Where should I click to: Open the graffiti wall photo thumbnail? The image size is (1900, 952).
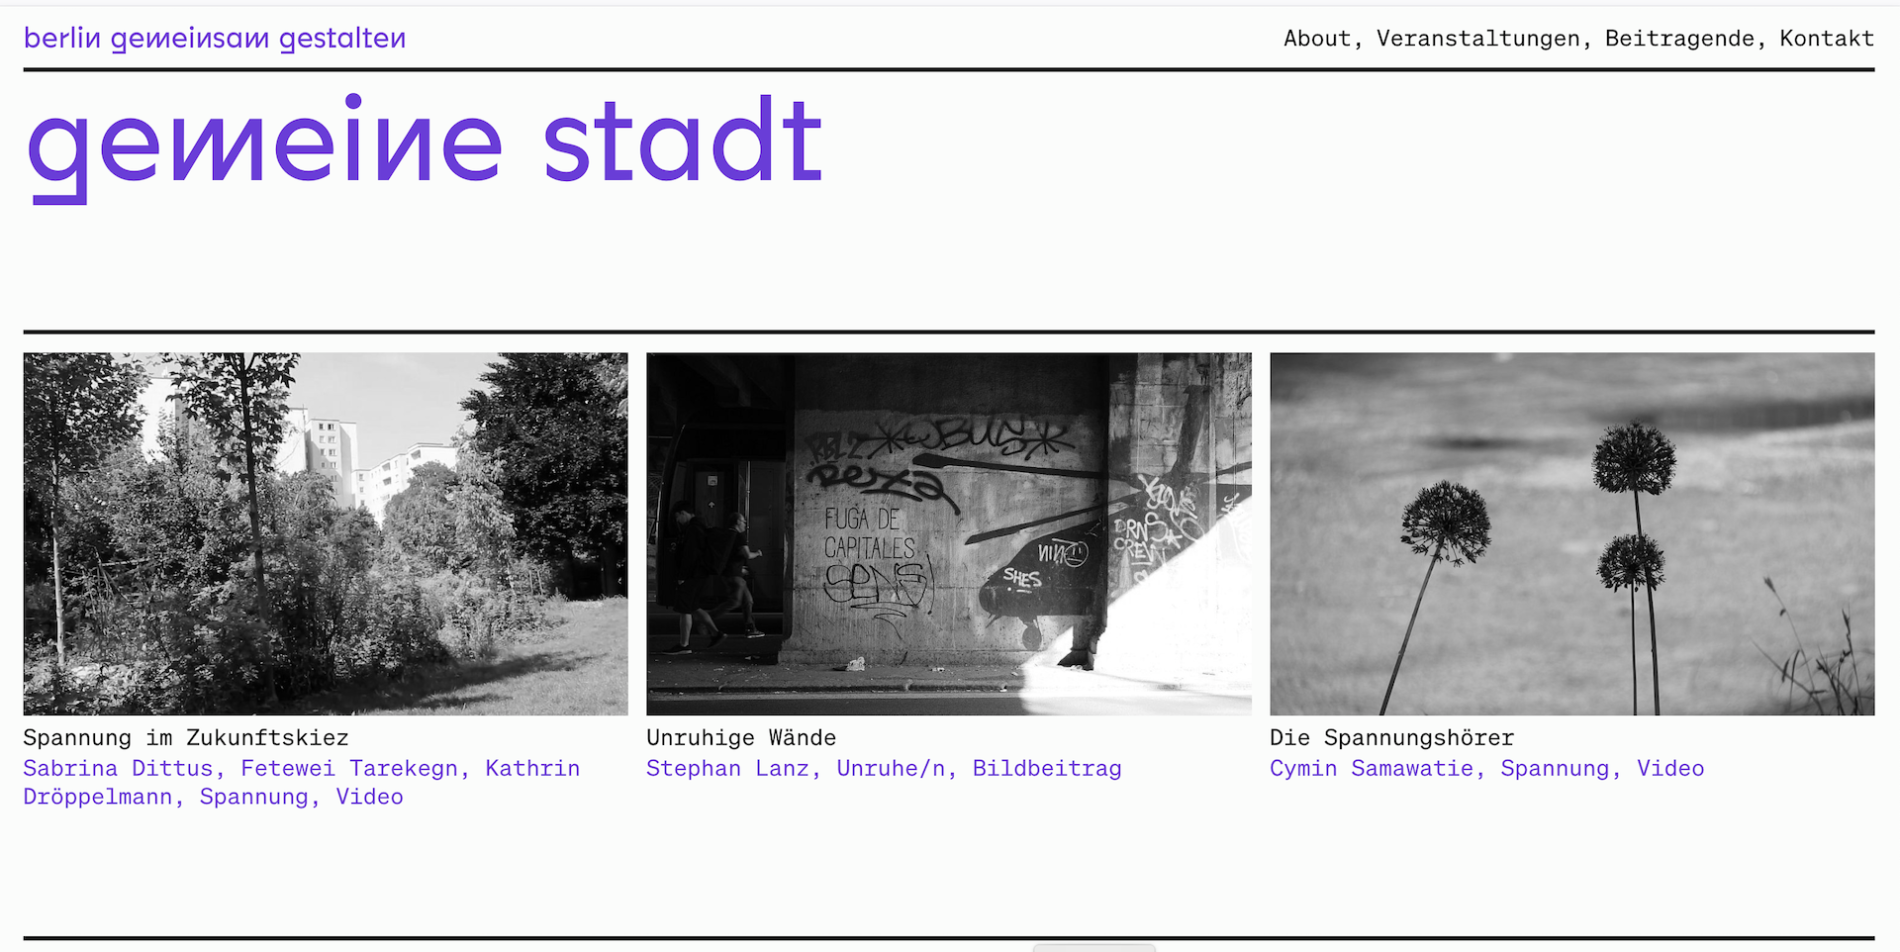tap(948, 533)
